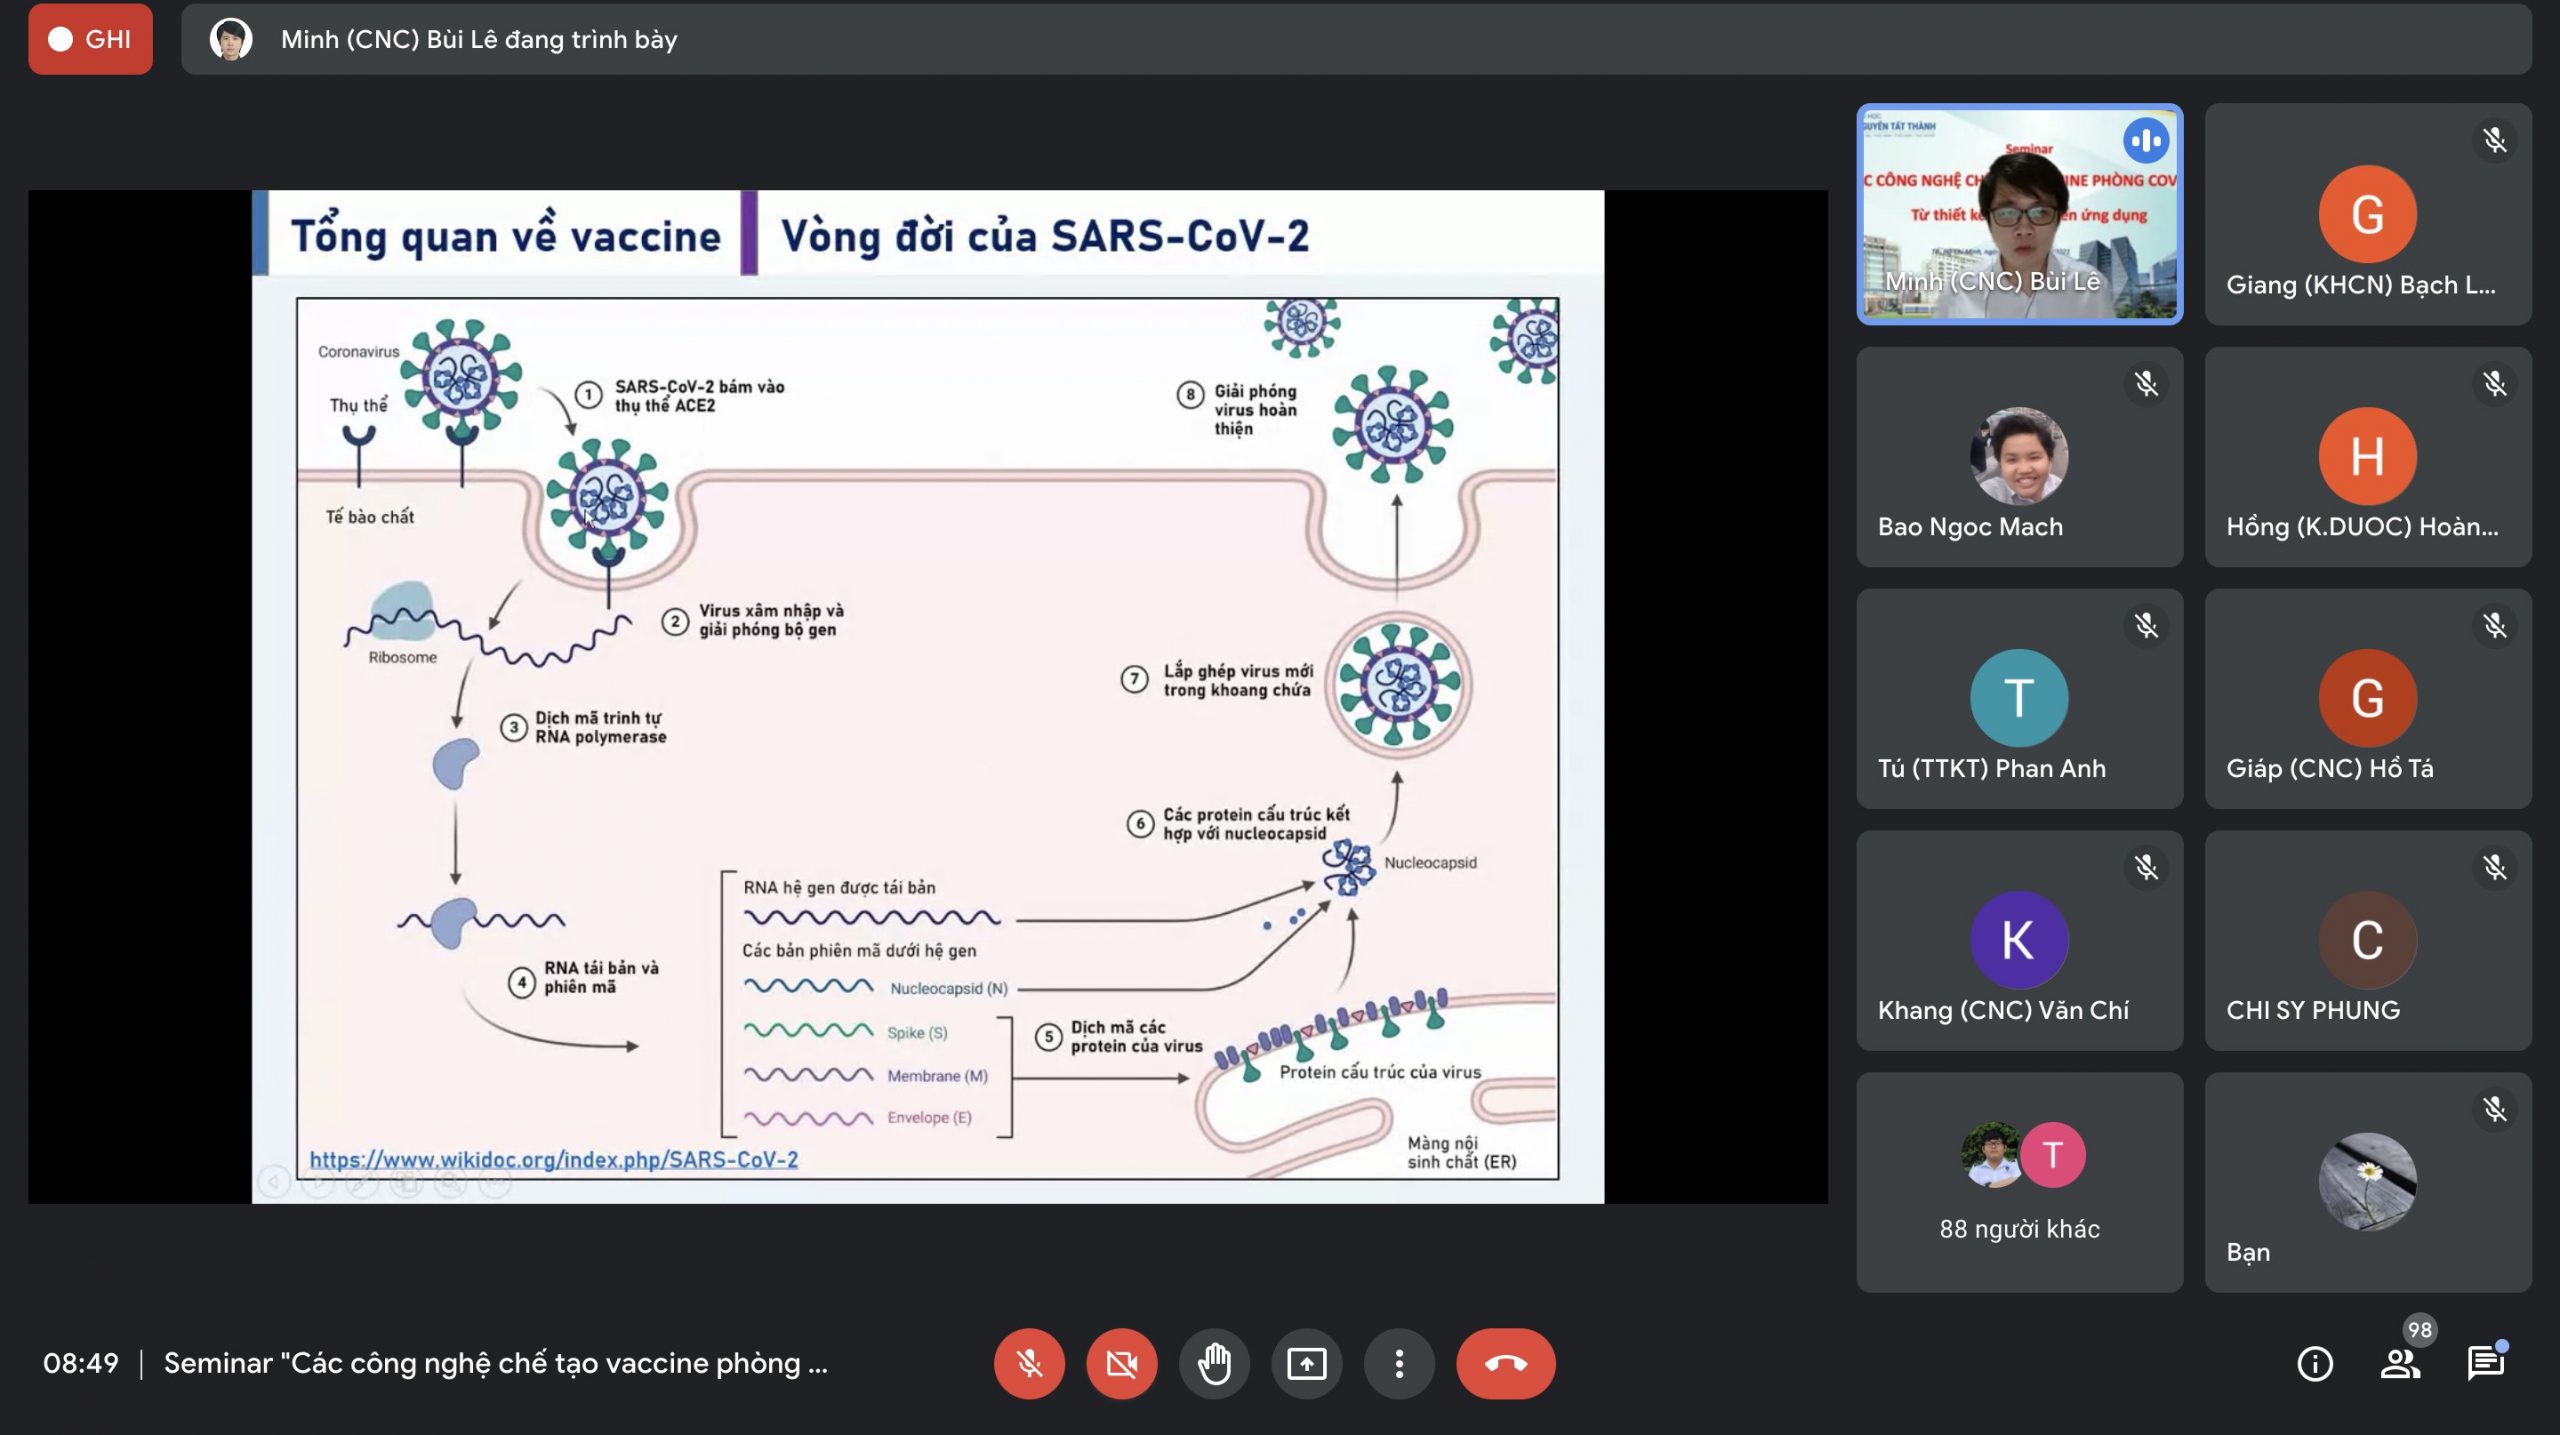Click the muted mic icon on CHI SY PHUNG tile
This screenshot has width=2560, height=1435.
click(2494, 867)
